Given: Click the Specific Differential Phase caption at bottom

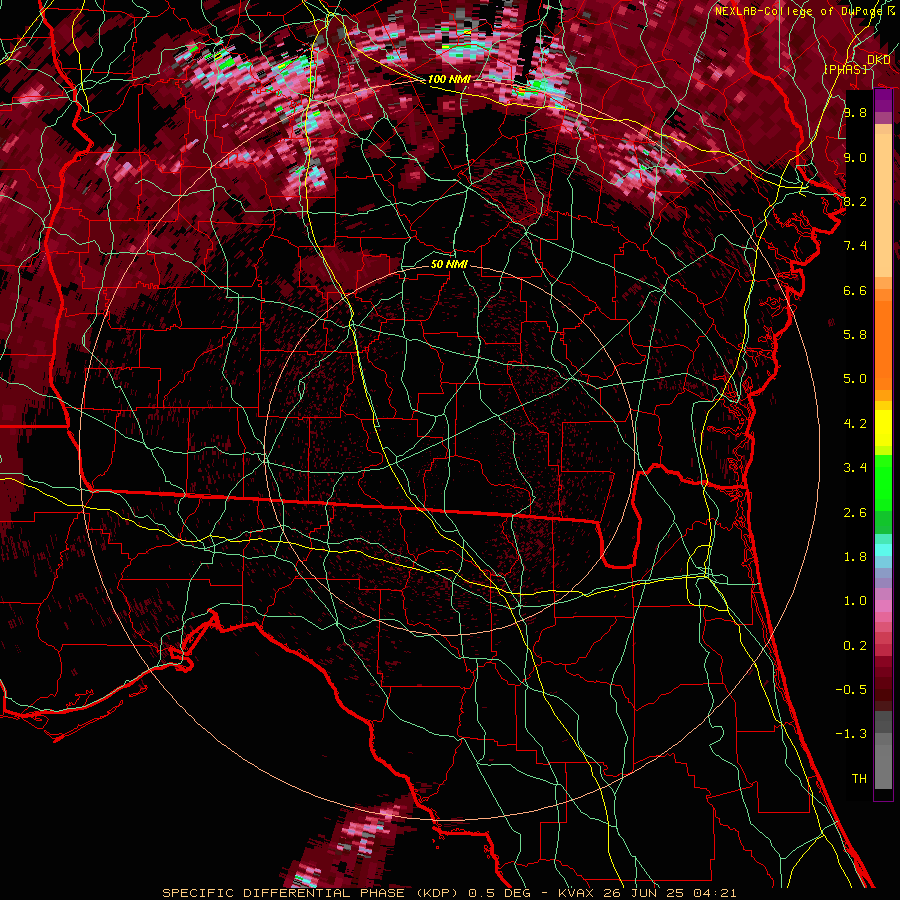Looking at the screenshot, I should point(449,893).
